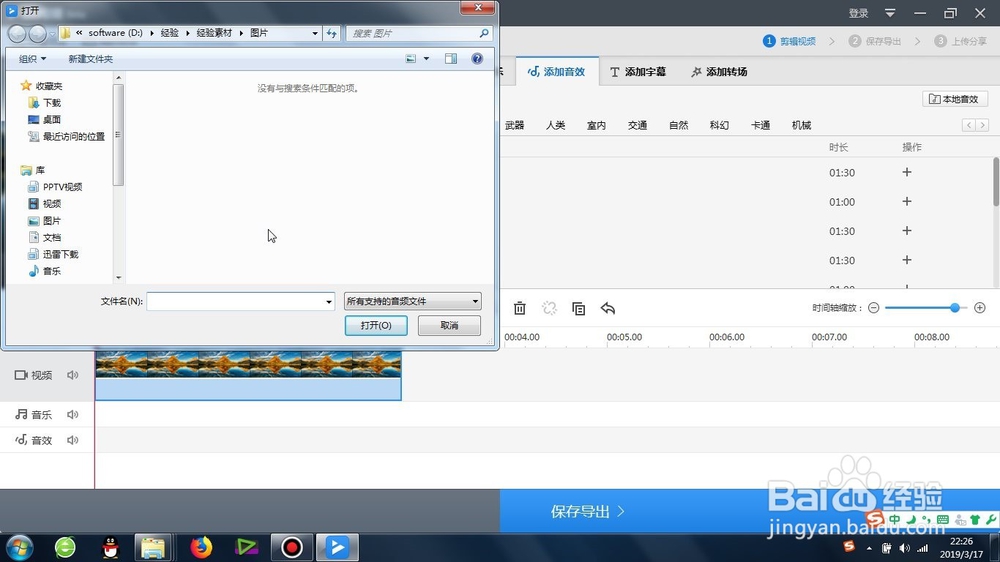Click the copy clip icon in the timeline toolbar
Screen dimensions: 1000x562
pyautogui.click(x=578, y=308)
